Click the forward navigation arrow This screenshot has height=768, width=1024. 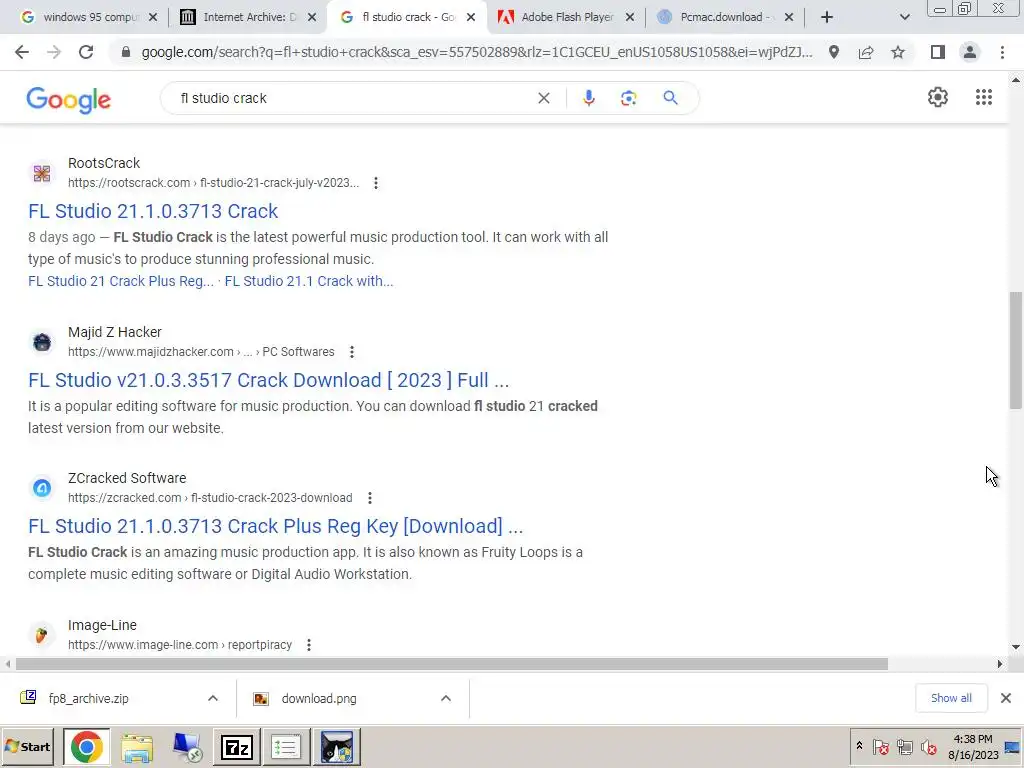(54, 52)
